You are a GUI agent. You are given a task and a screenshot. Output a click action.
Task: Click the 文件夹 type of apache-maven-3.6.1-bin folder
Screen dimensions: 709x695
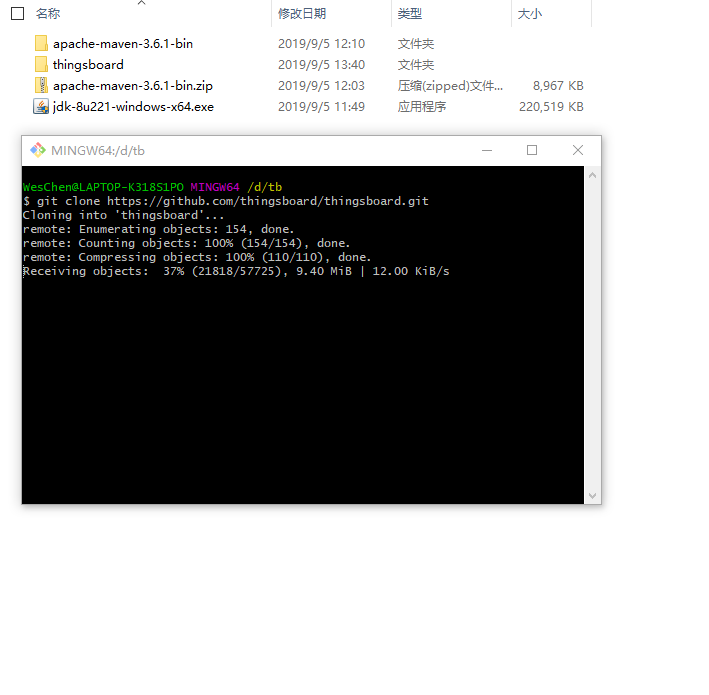point(416,43)
